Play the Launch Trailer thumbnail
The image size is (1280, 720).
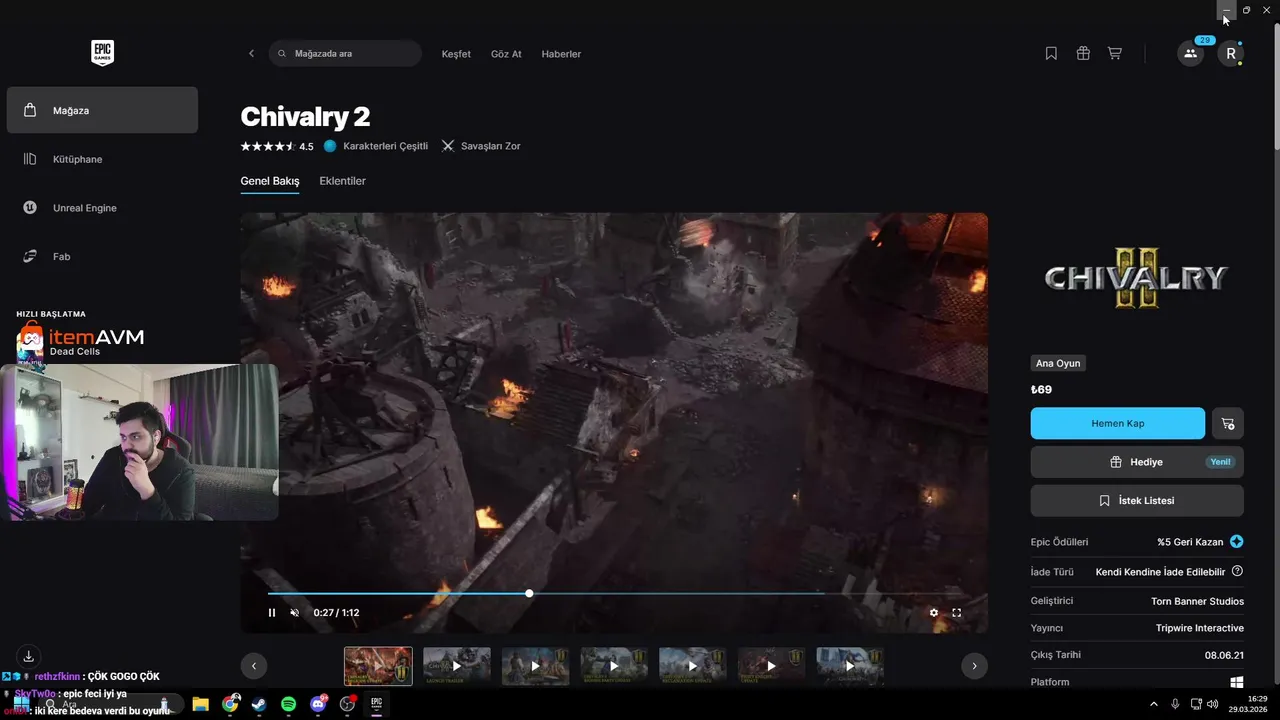tap(457, 666)
